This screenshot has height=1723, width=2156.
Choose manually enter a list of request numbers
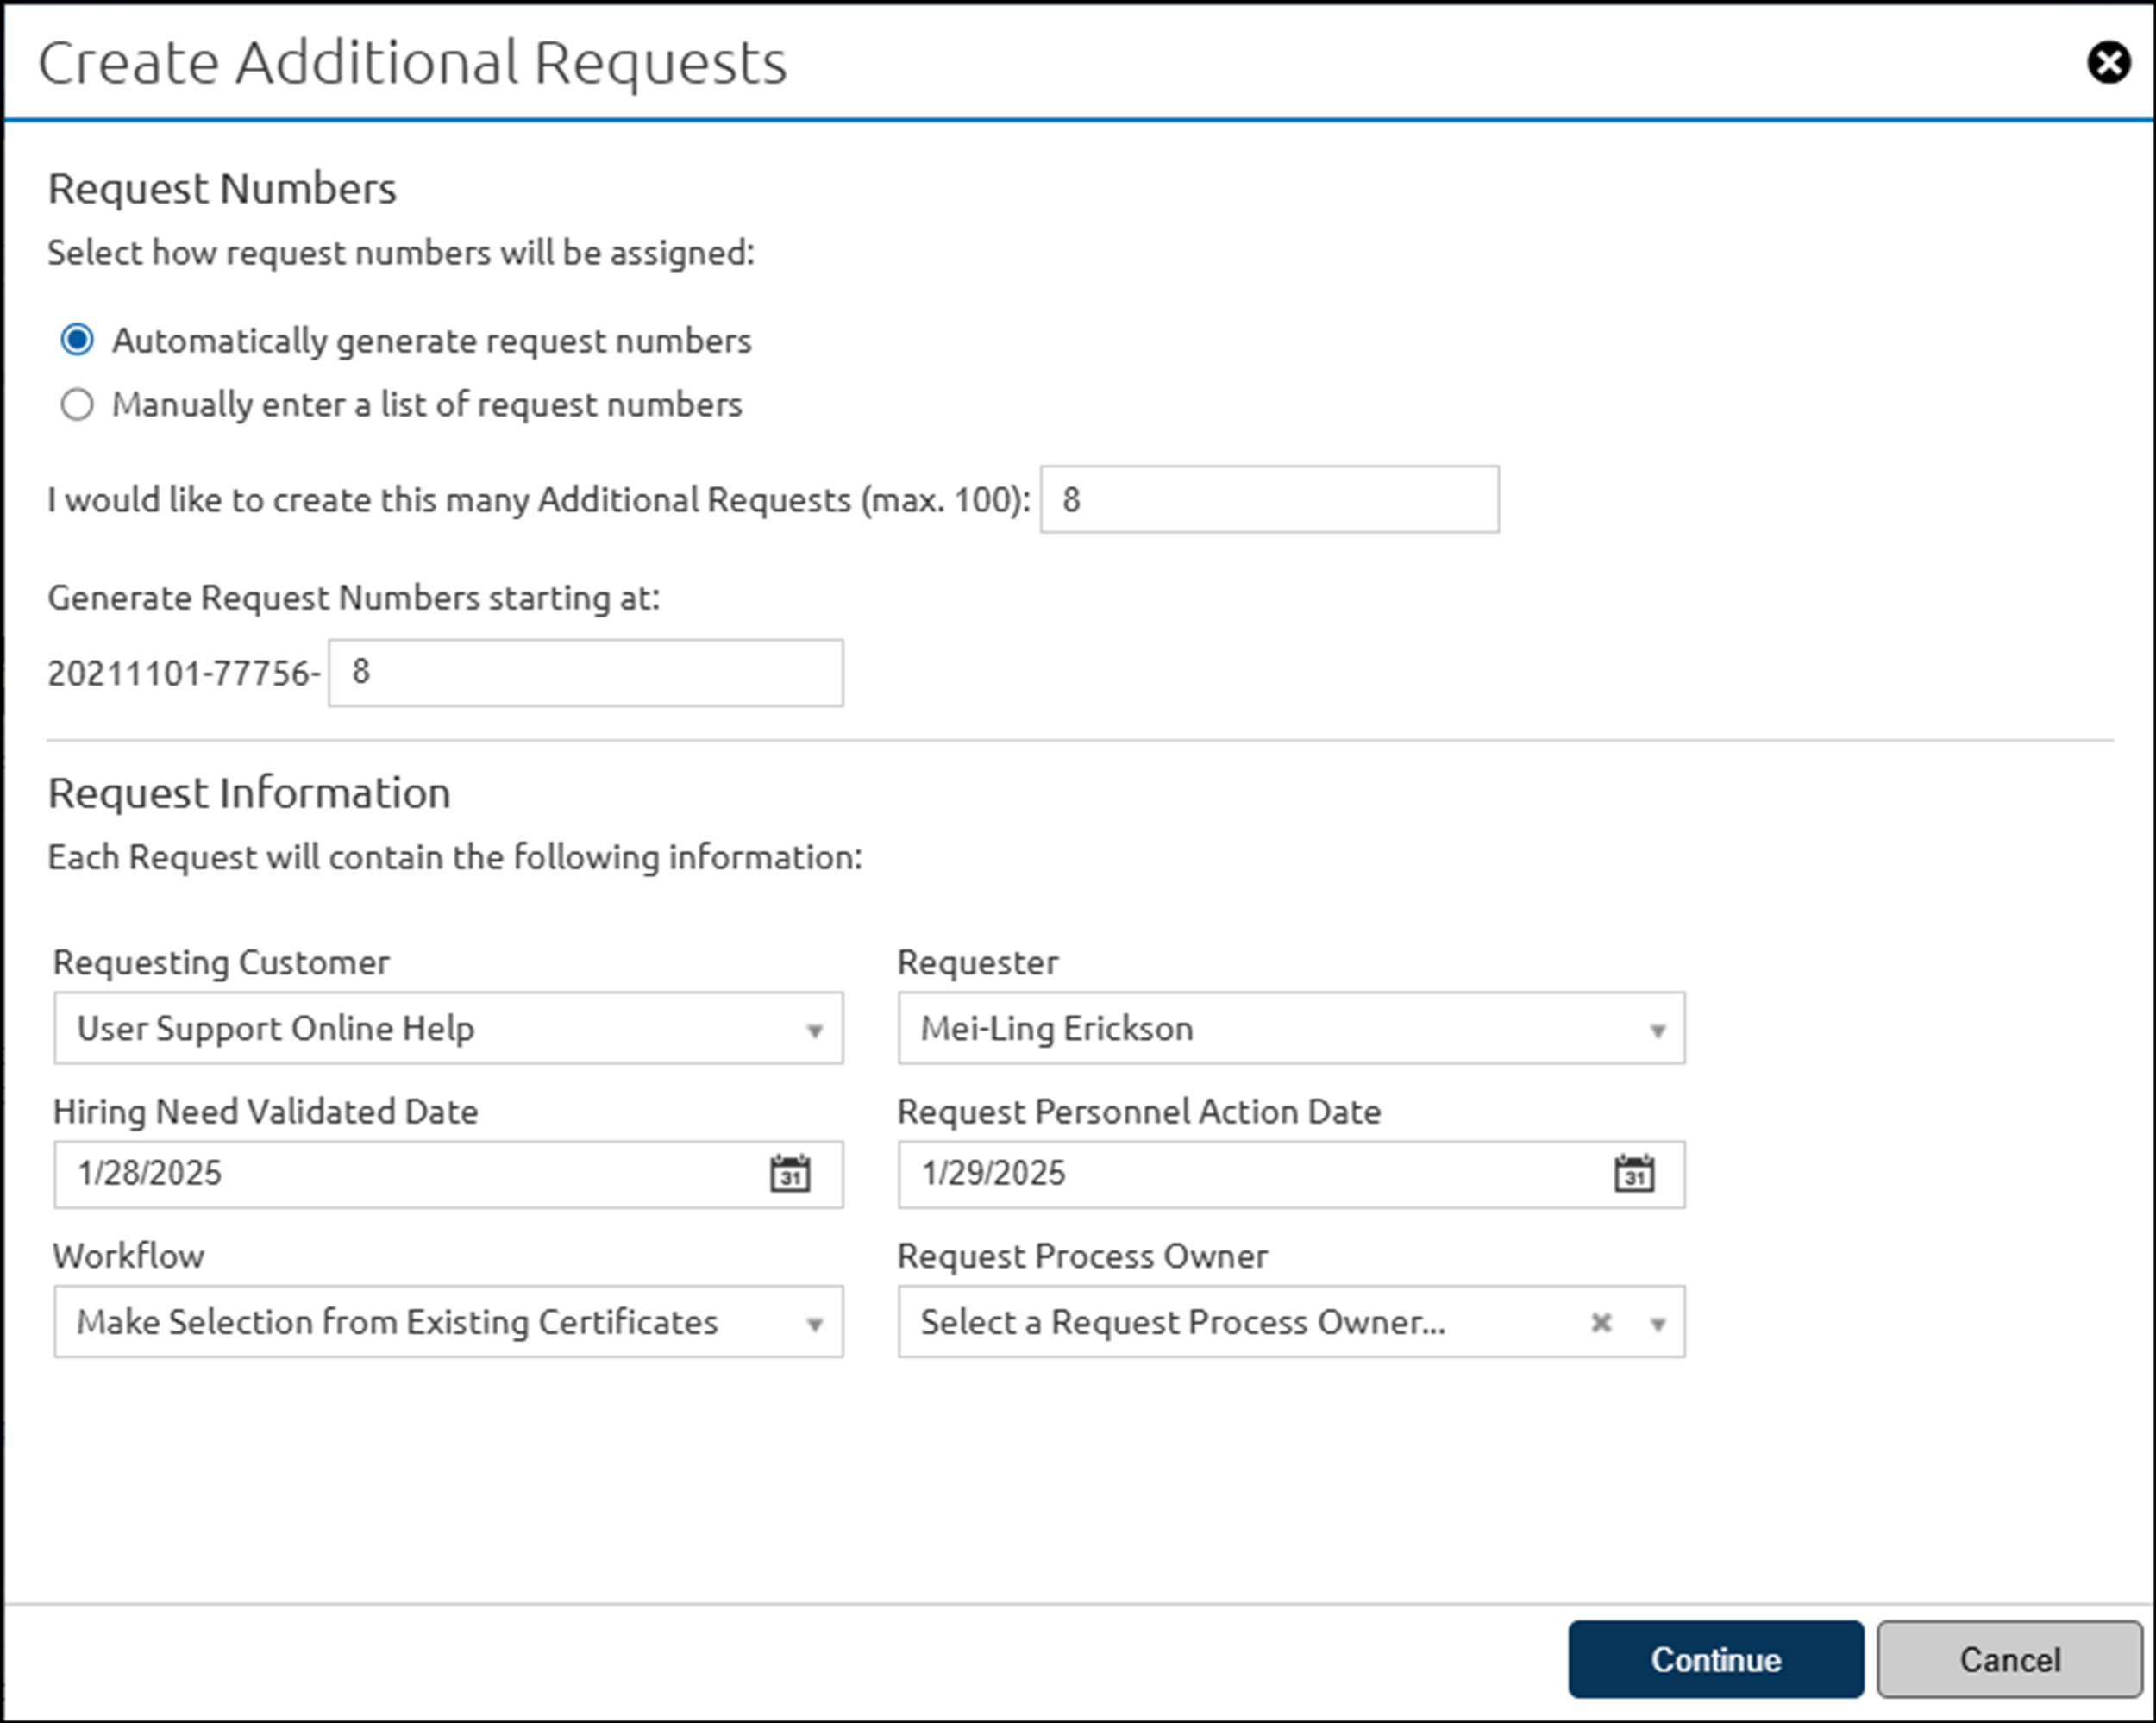coord(78,404)
